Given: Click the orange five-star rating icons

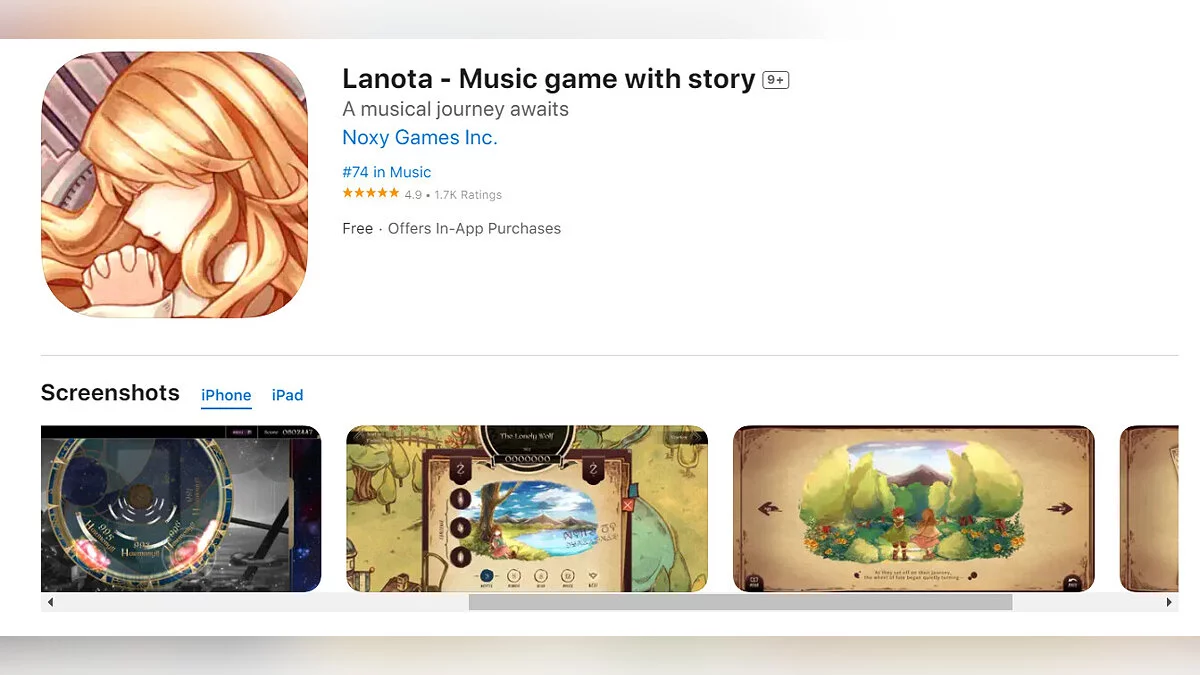Looking at the screenshot, I should click(x=370, y=194).
